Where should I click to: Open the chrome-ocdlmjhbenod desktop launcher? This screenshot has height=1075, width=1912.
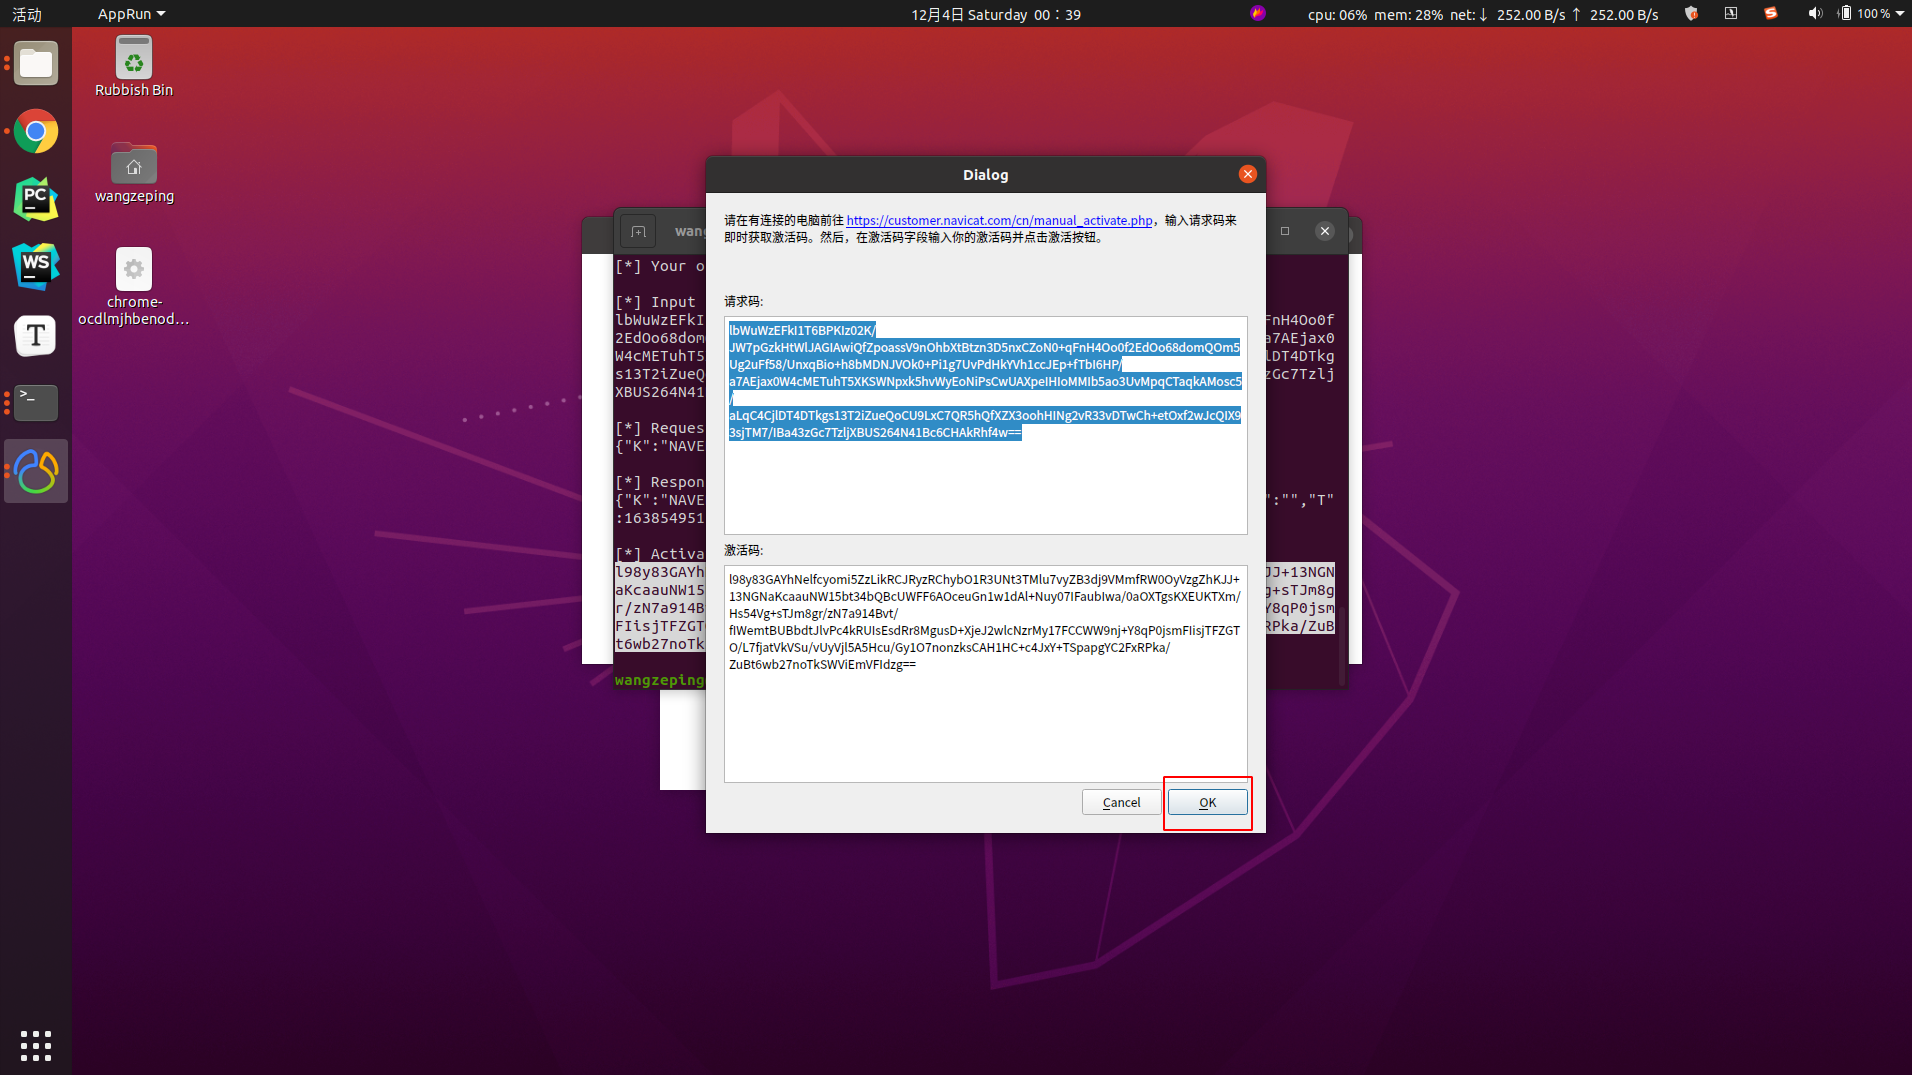(134, 287)
